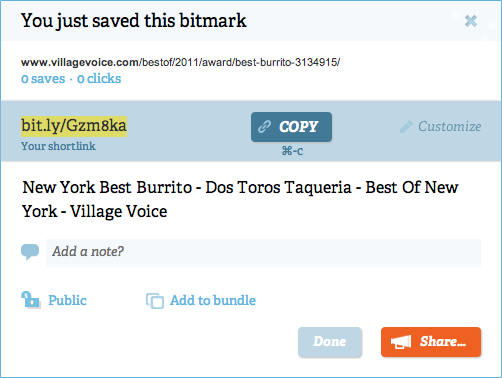
Task: Open the Add to bundle option
Action: tap(213, 300)
